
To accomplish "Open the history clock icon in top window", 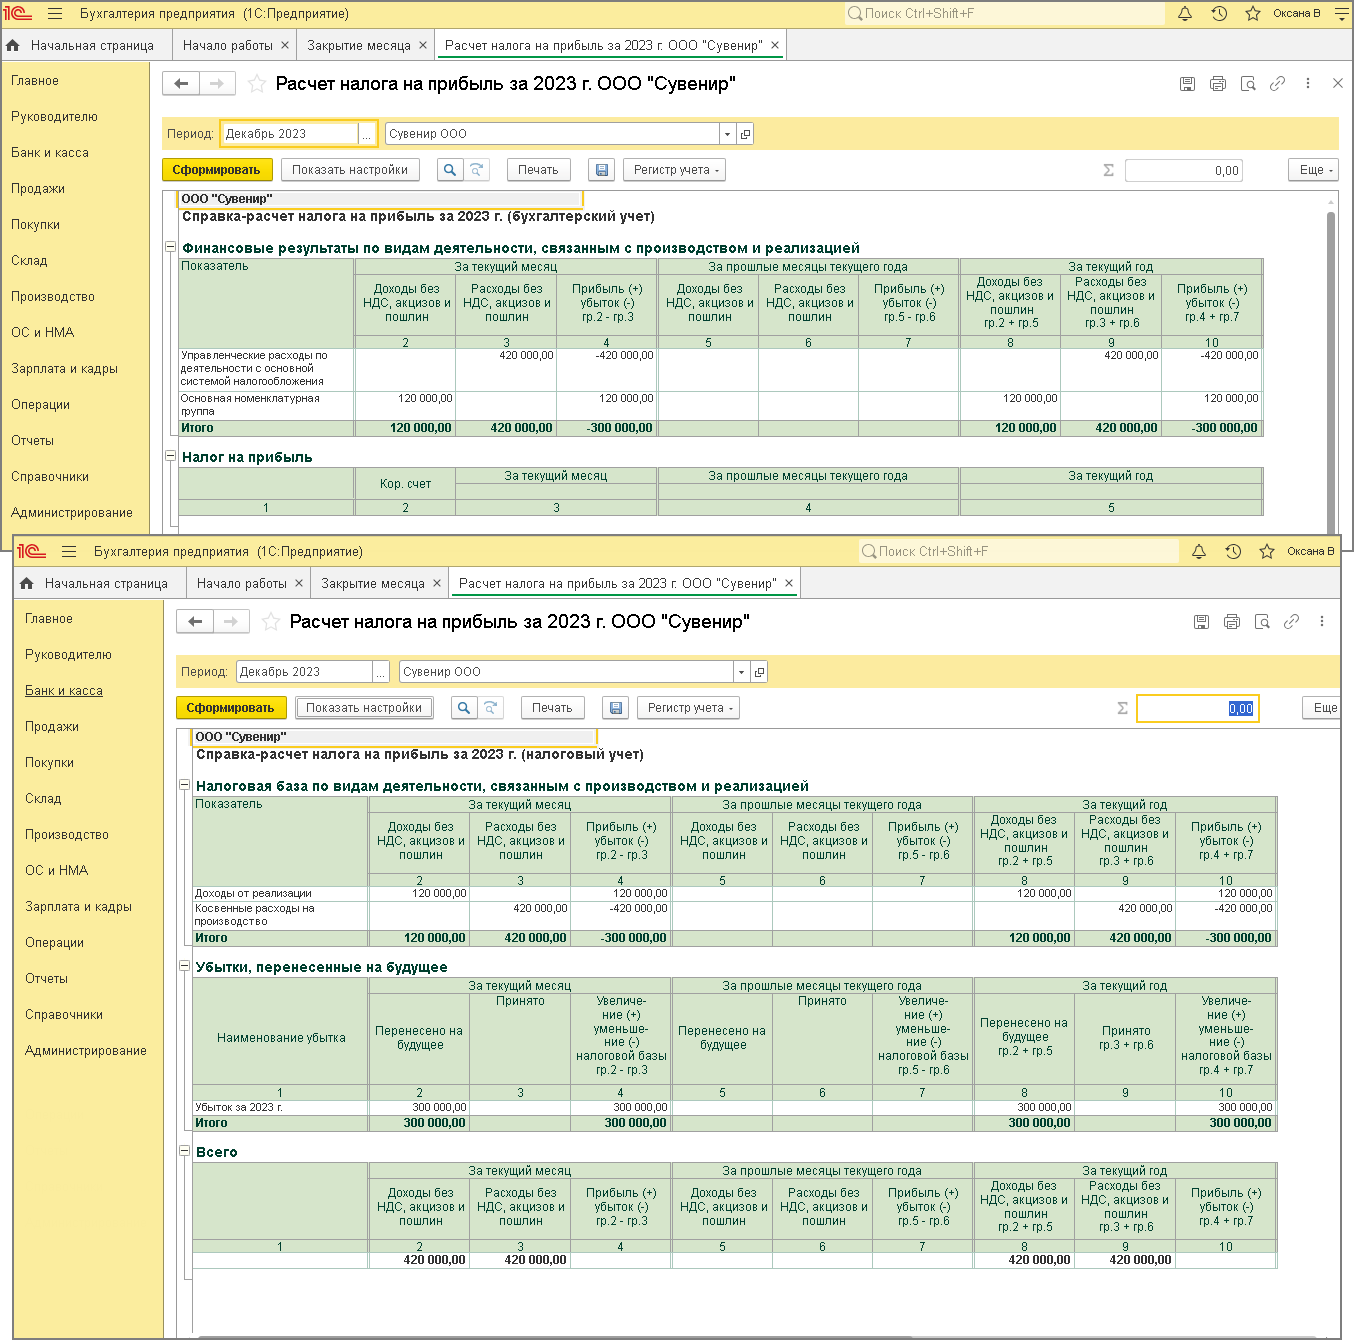I will 1219,14.
